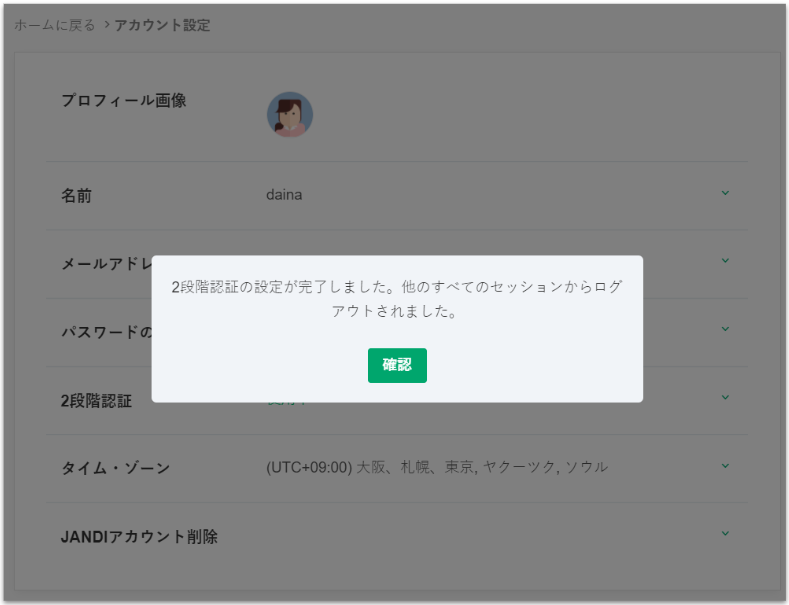Expand the 名前 row chevron
Viewport: 789px width, 605px height.
(725, 193)
